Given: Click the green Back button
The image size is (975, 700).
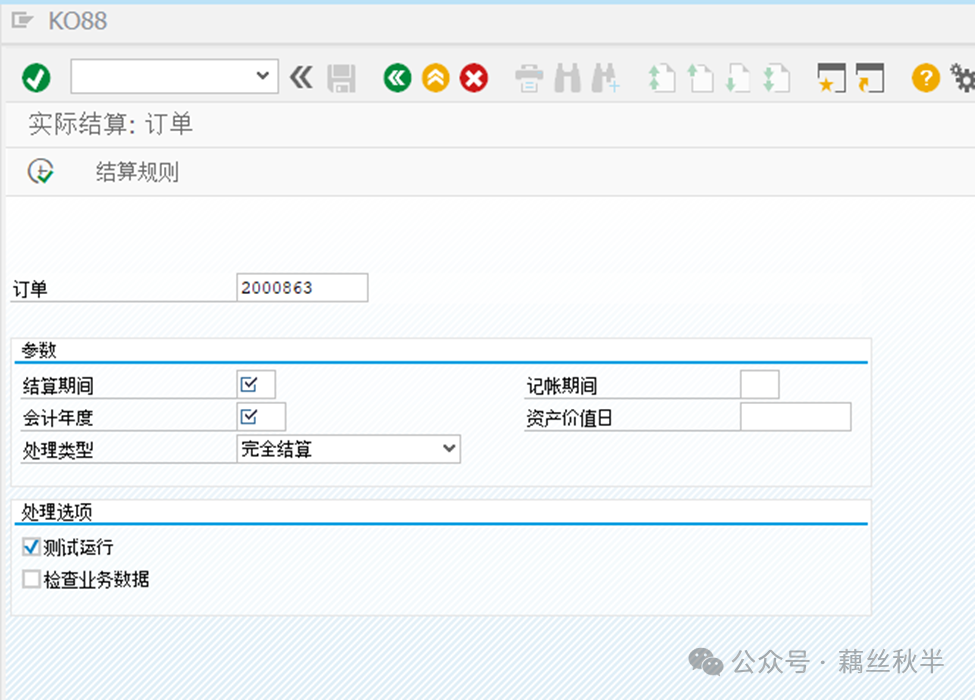Looking at the screenshot, I should tap(397, 78).
